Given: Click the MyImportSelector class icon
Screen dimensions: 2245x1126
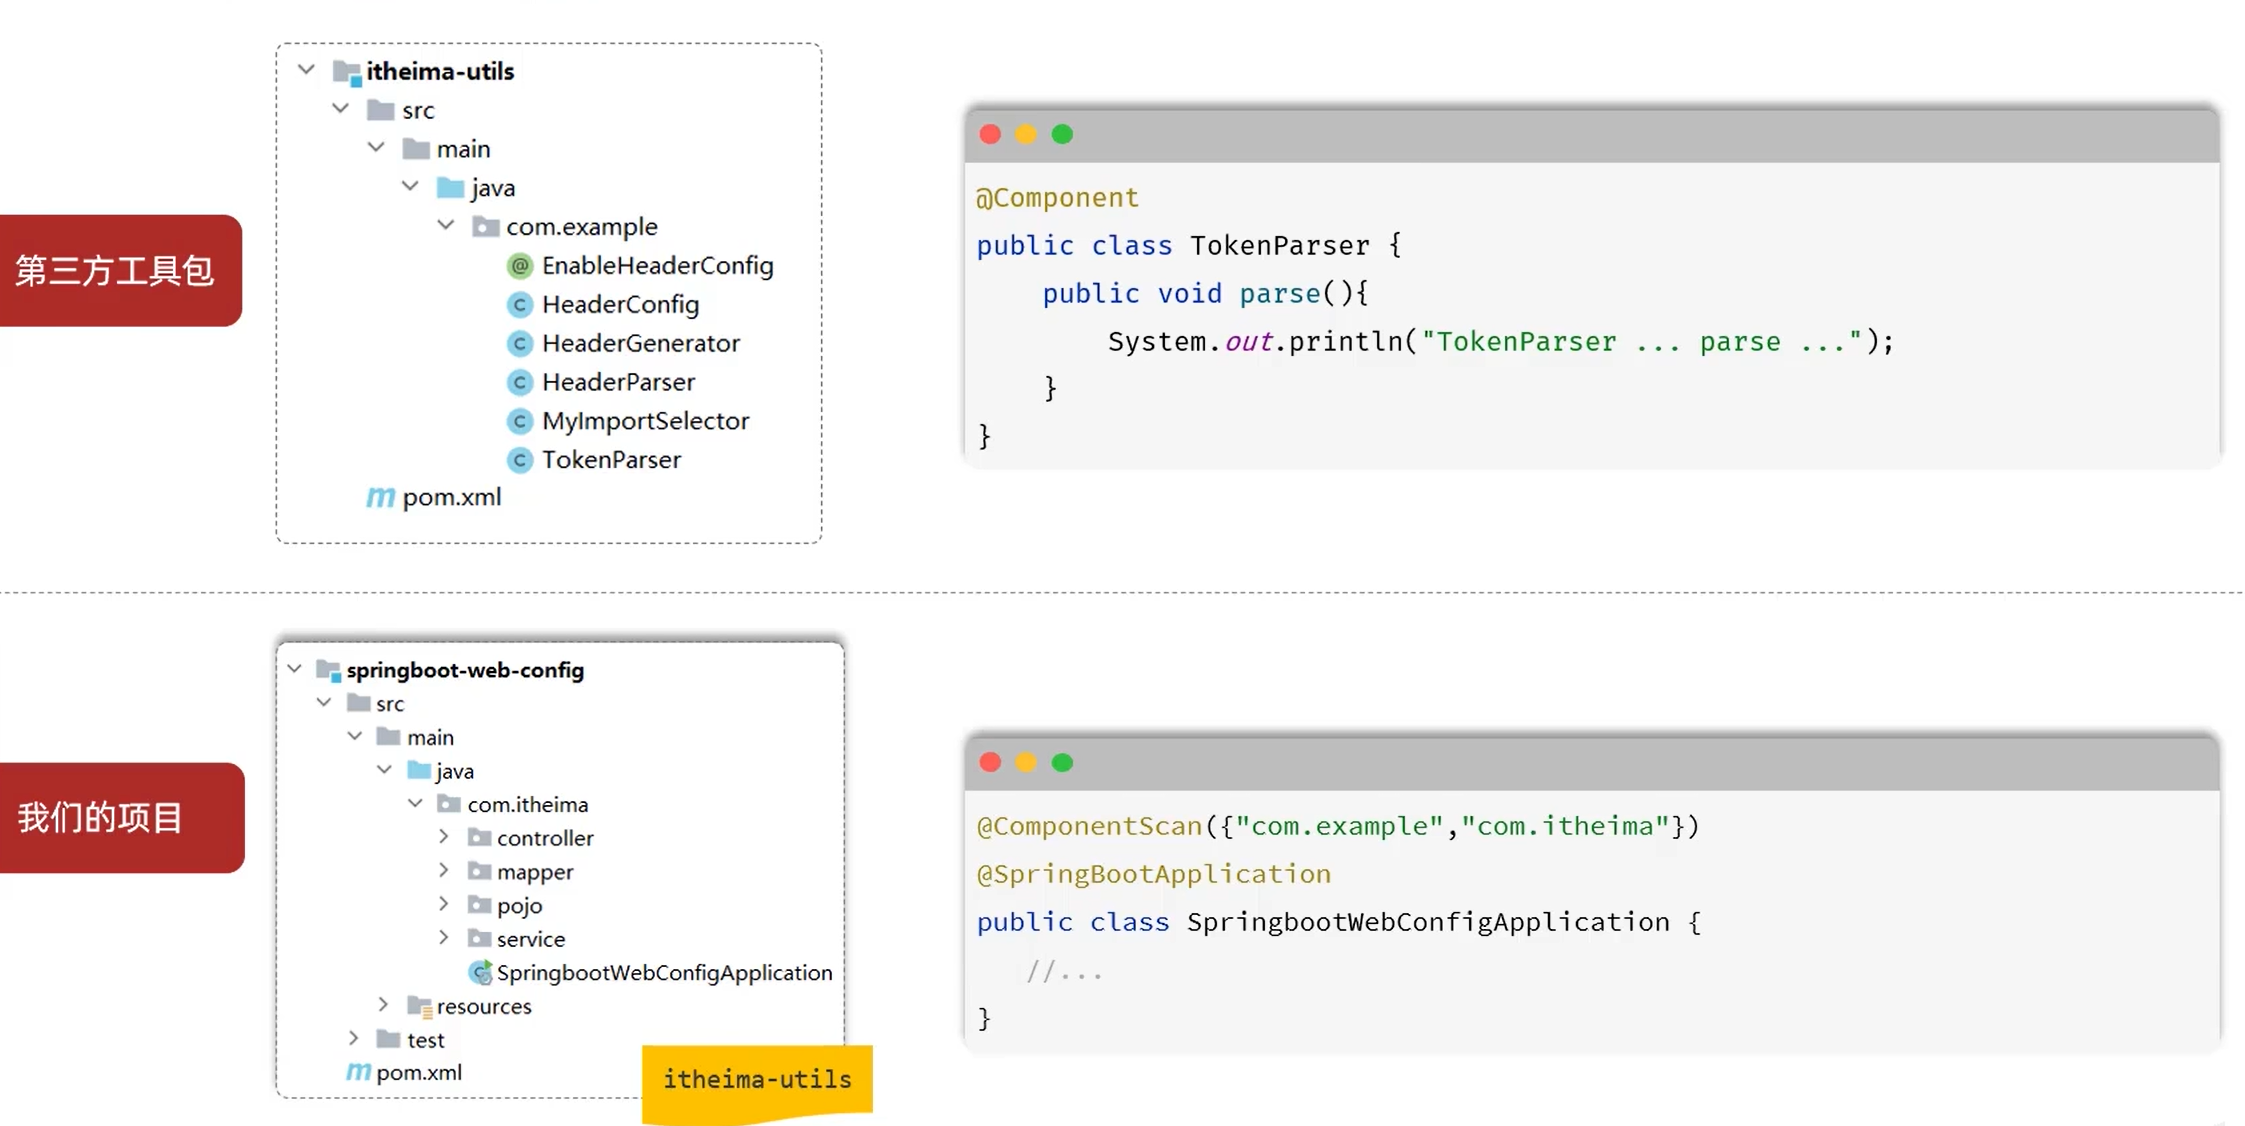Looking at the screenshot, I should (x=519, y=421).
